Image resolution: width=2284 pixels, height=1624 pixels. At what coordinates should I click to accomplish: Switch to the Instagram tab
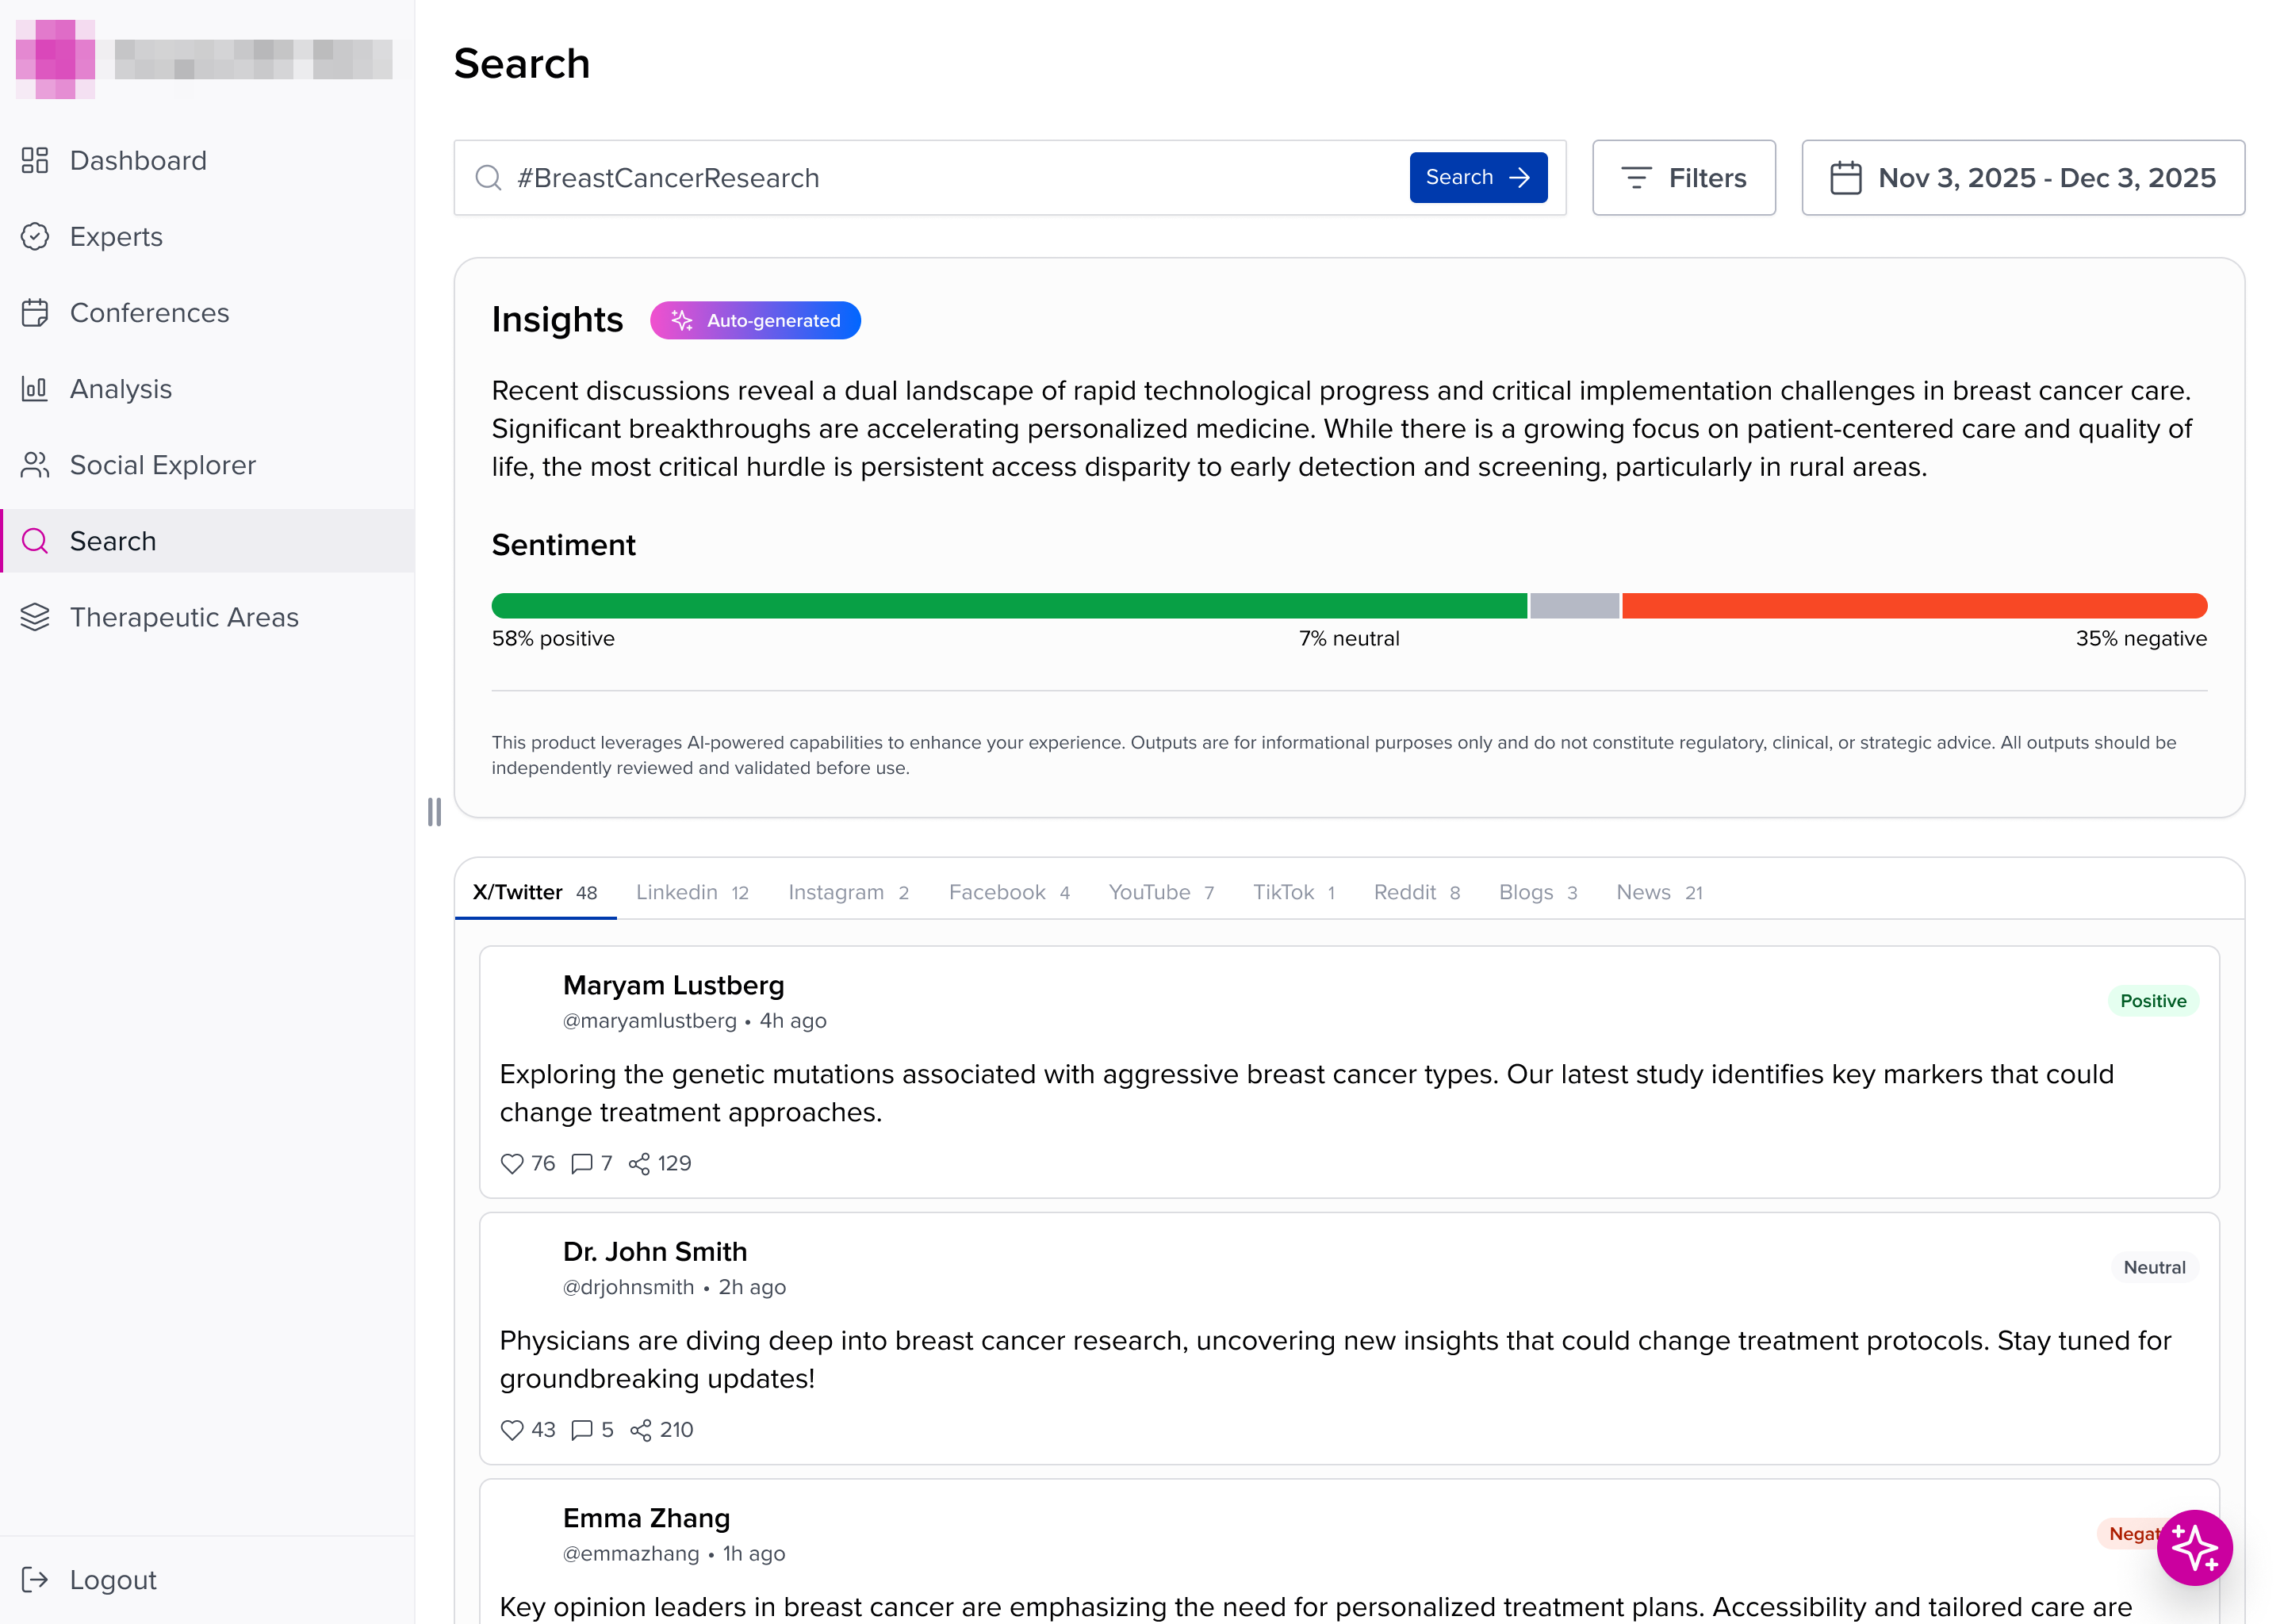(848, 892)
